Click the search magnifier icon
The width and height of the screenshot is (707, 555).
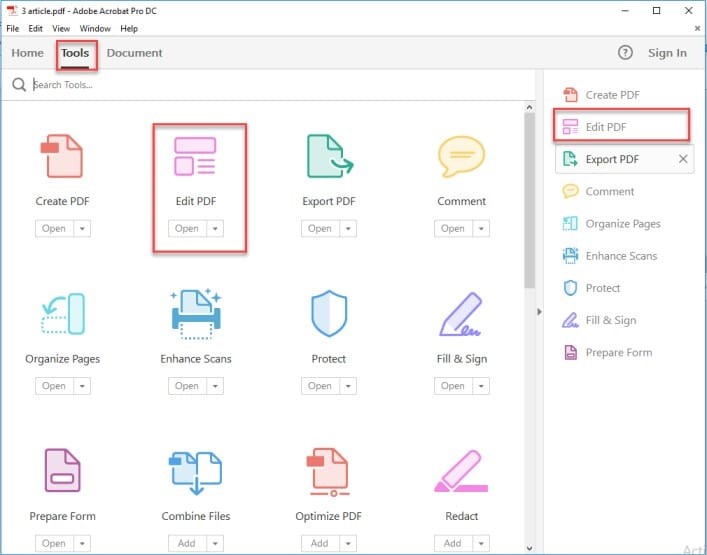[x=19, y=84]
